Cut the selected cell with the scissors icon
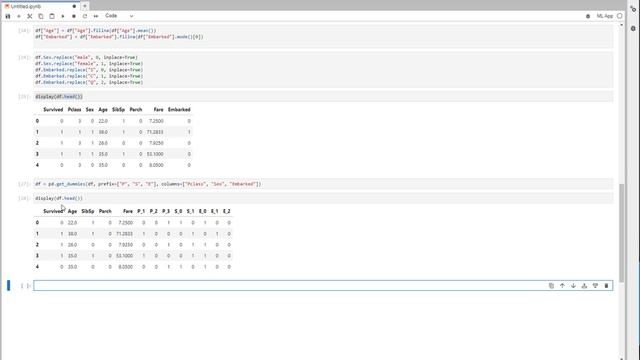640x360 pixels. tap(30, 16)
